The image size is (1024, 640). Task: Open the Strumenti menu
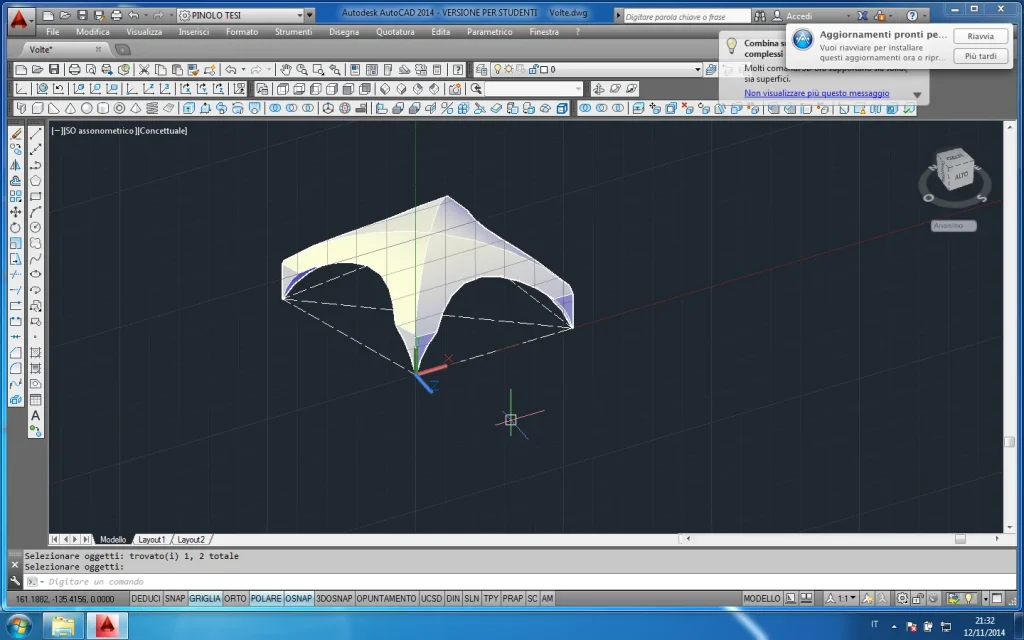pos(293,31)
